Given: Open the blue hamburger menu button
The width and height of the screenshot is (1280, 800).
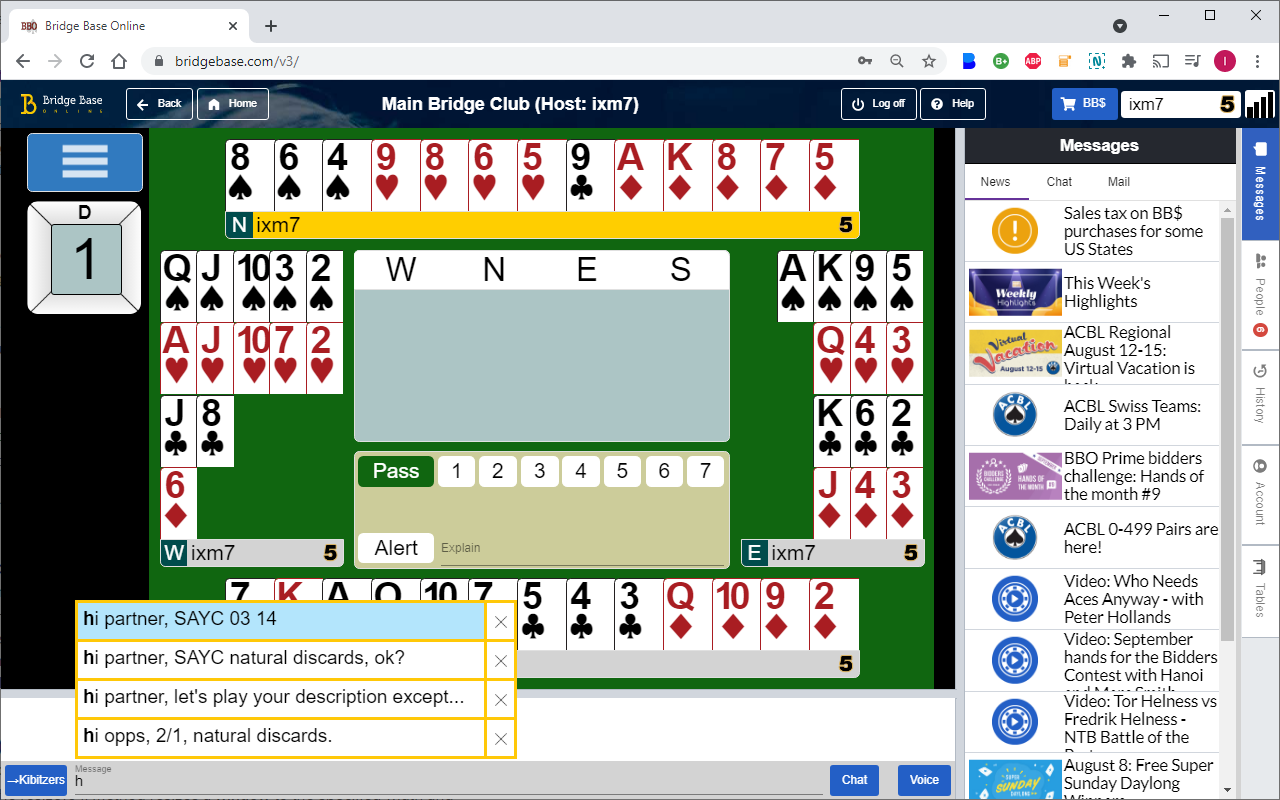Looking at the screenshot, I should (x=85, y=162).
